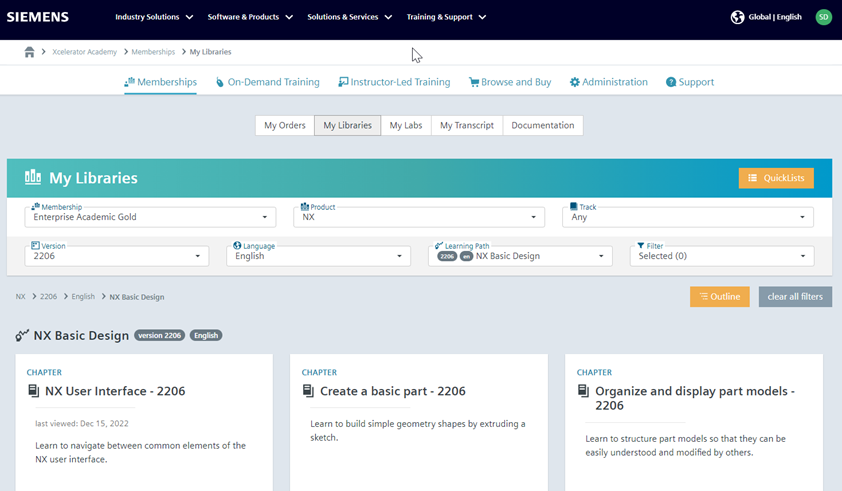Go to home via breadcrumb house icon
Viewport: 842px width, 491px height.
click(x=30, y=52)
